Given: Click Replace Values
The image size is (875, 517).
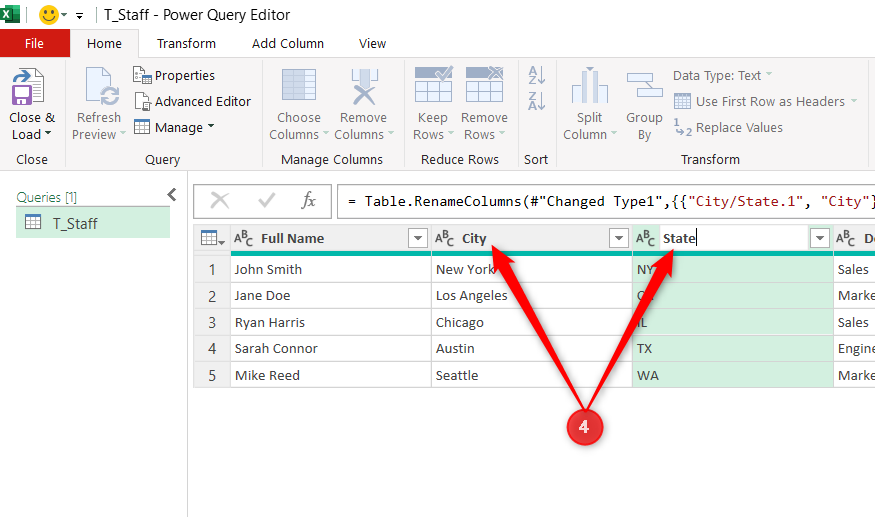Looking at the screenshot, I should (728, 128).
